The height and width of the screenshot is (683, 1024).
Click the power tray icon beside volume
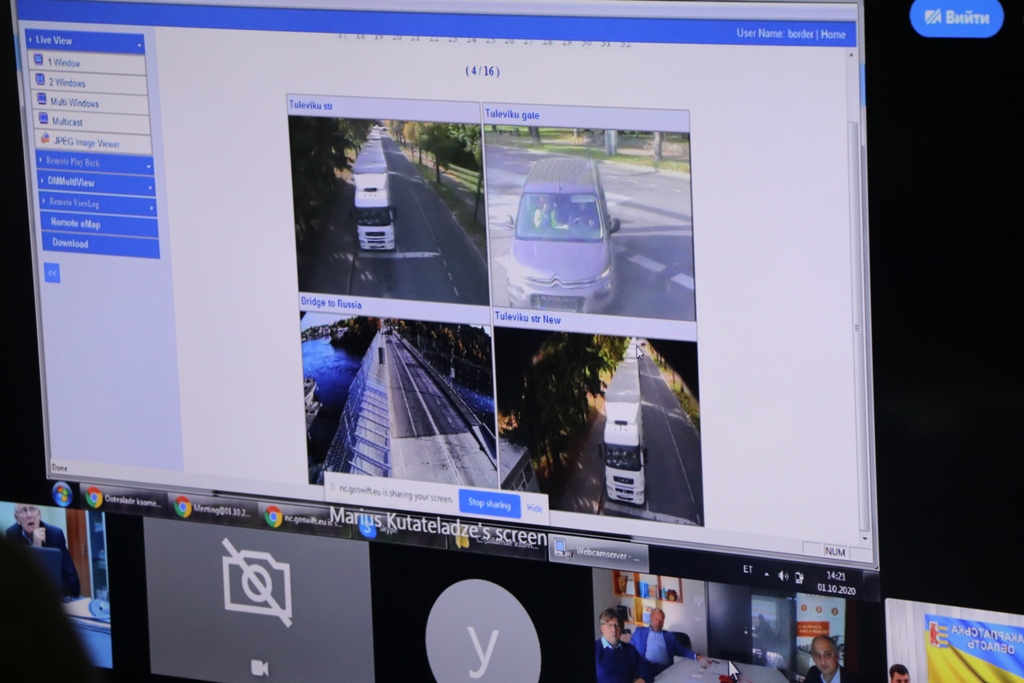point(799,577)
